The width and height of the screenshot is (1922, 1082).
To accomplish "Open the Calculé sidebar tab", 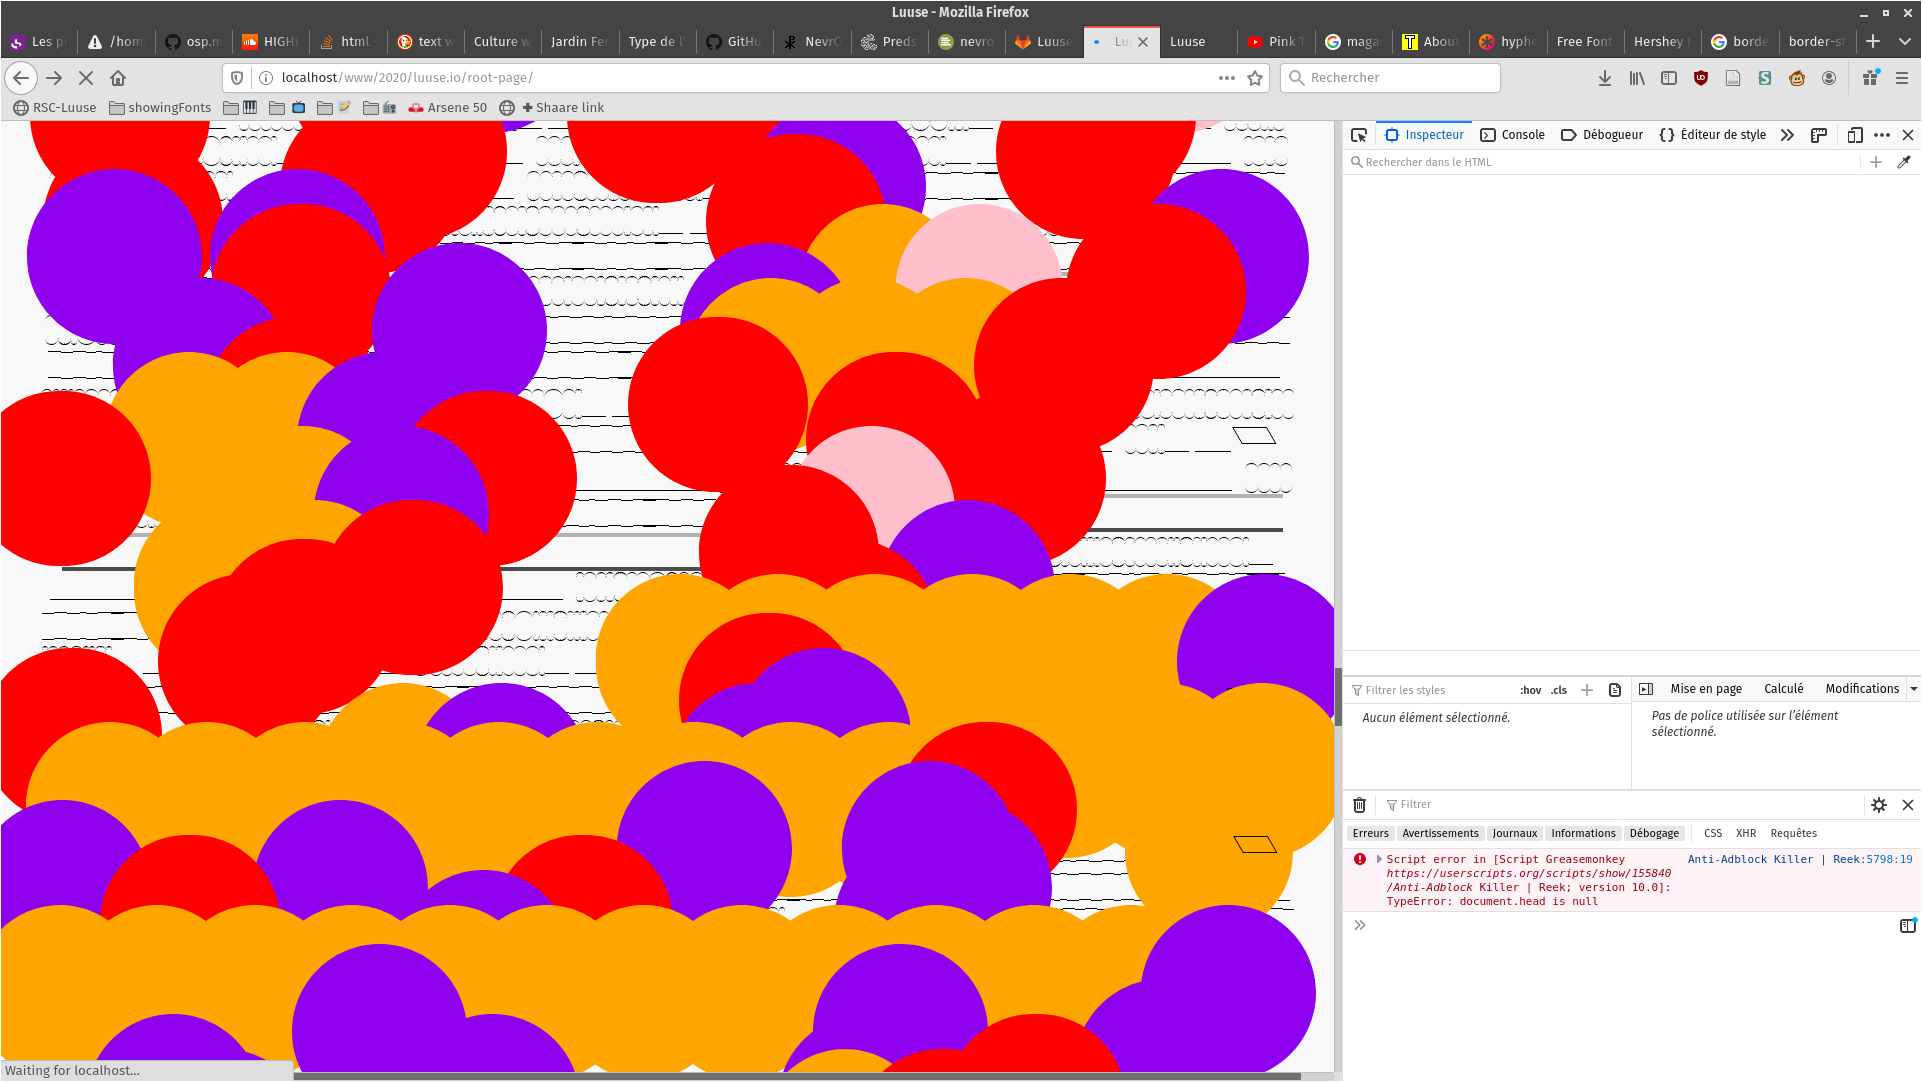I will click(1783, 689).
